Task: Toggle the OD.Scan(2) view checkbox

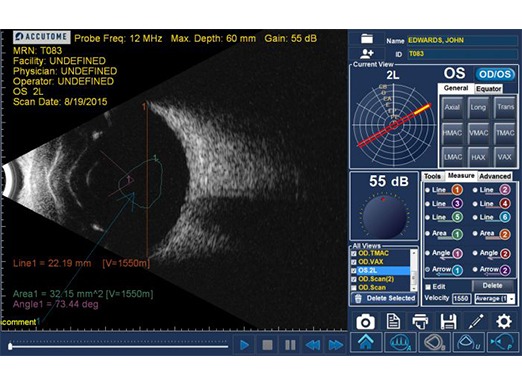Action: [x=354, y=279]
